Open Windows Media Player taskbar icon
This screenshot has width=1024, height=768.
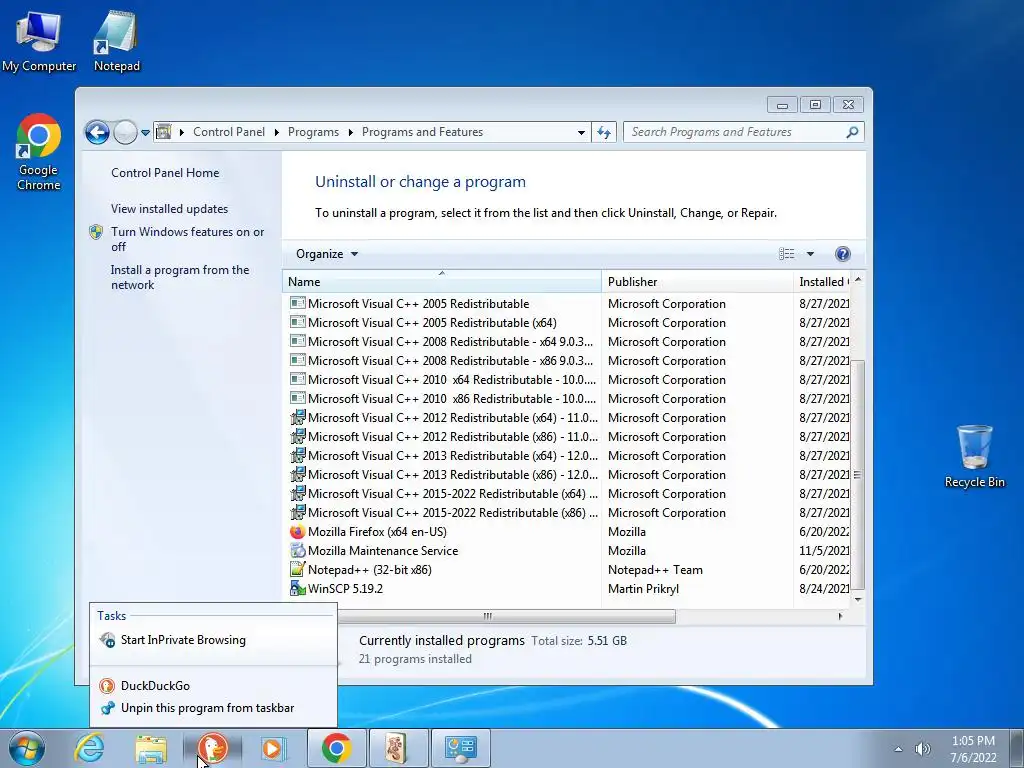point(274,748)
